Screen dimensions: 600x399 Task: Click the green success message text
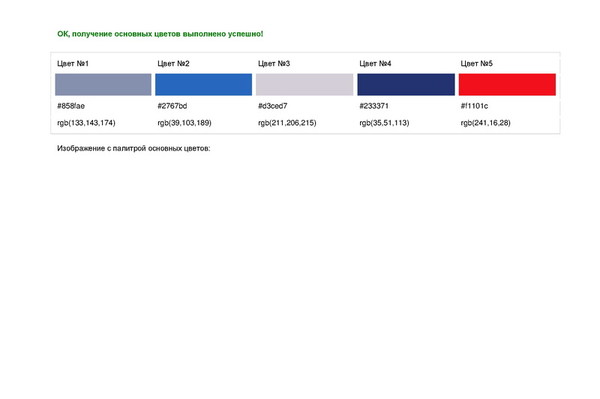tap(160, 34)
